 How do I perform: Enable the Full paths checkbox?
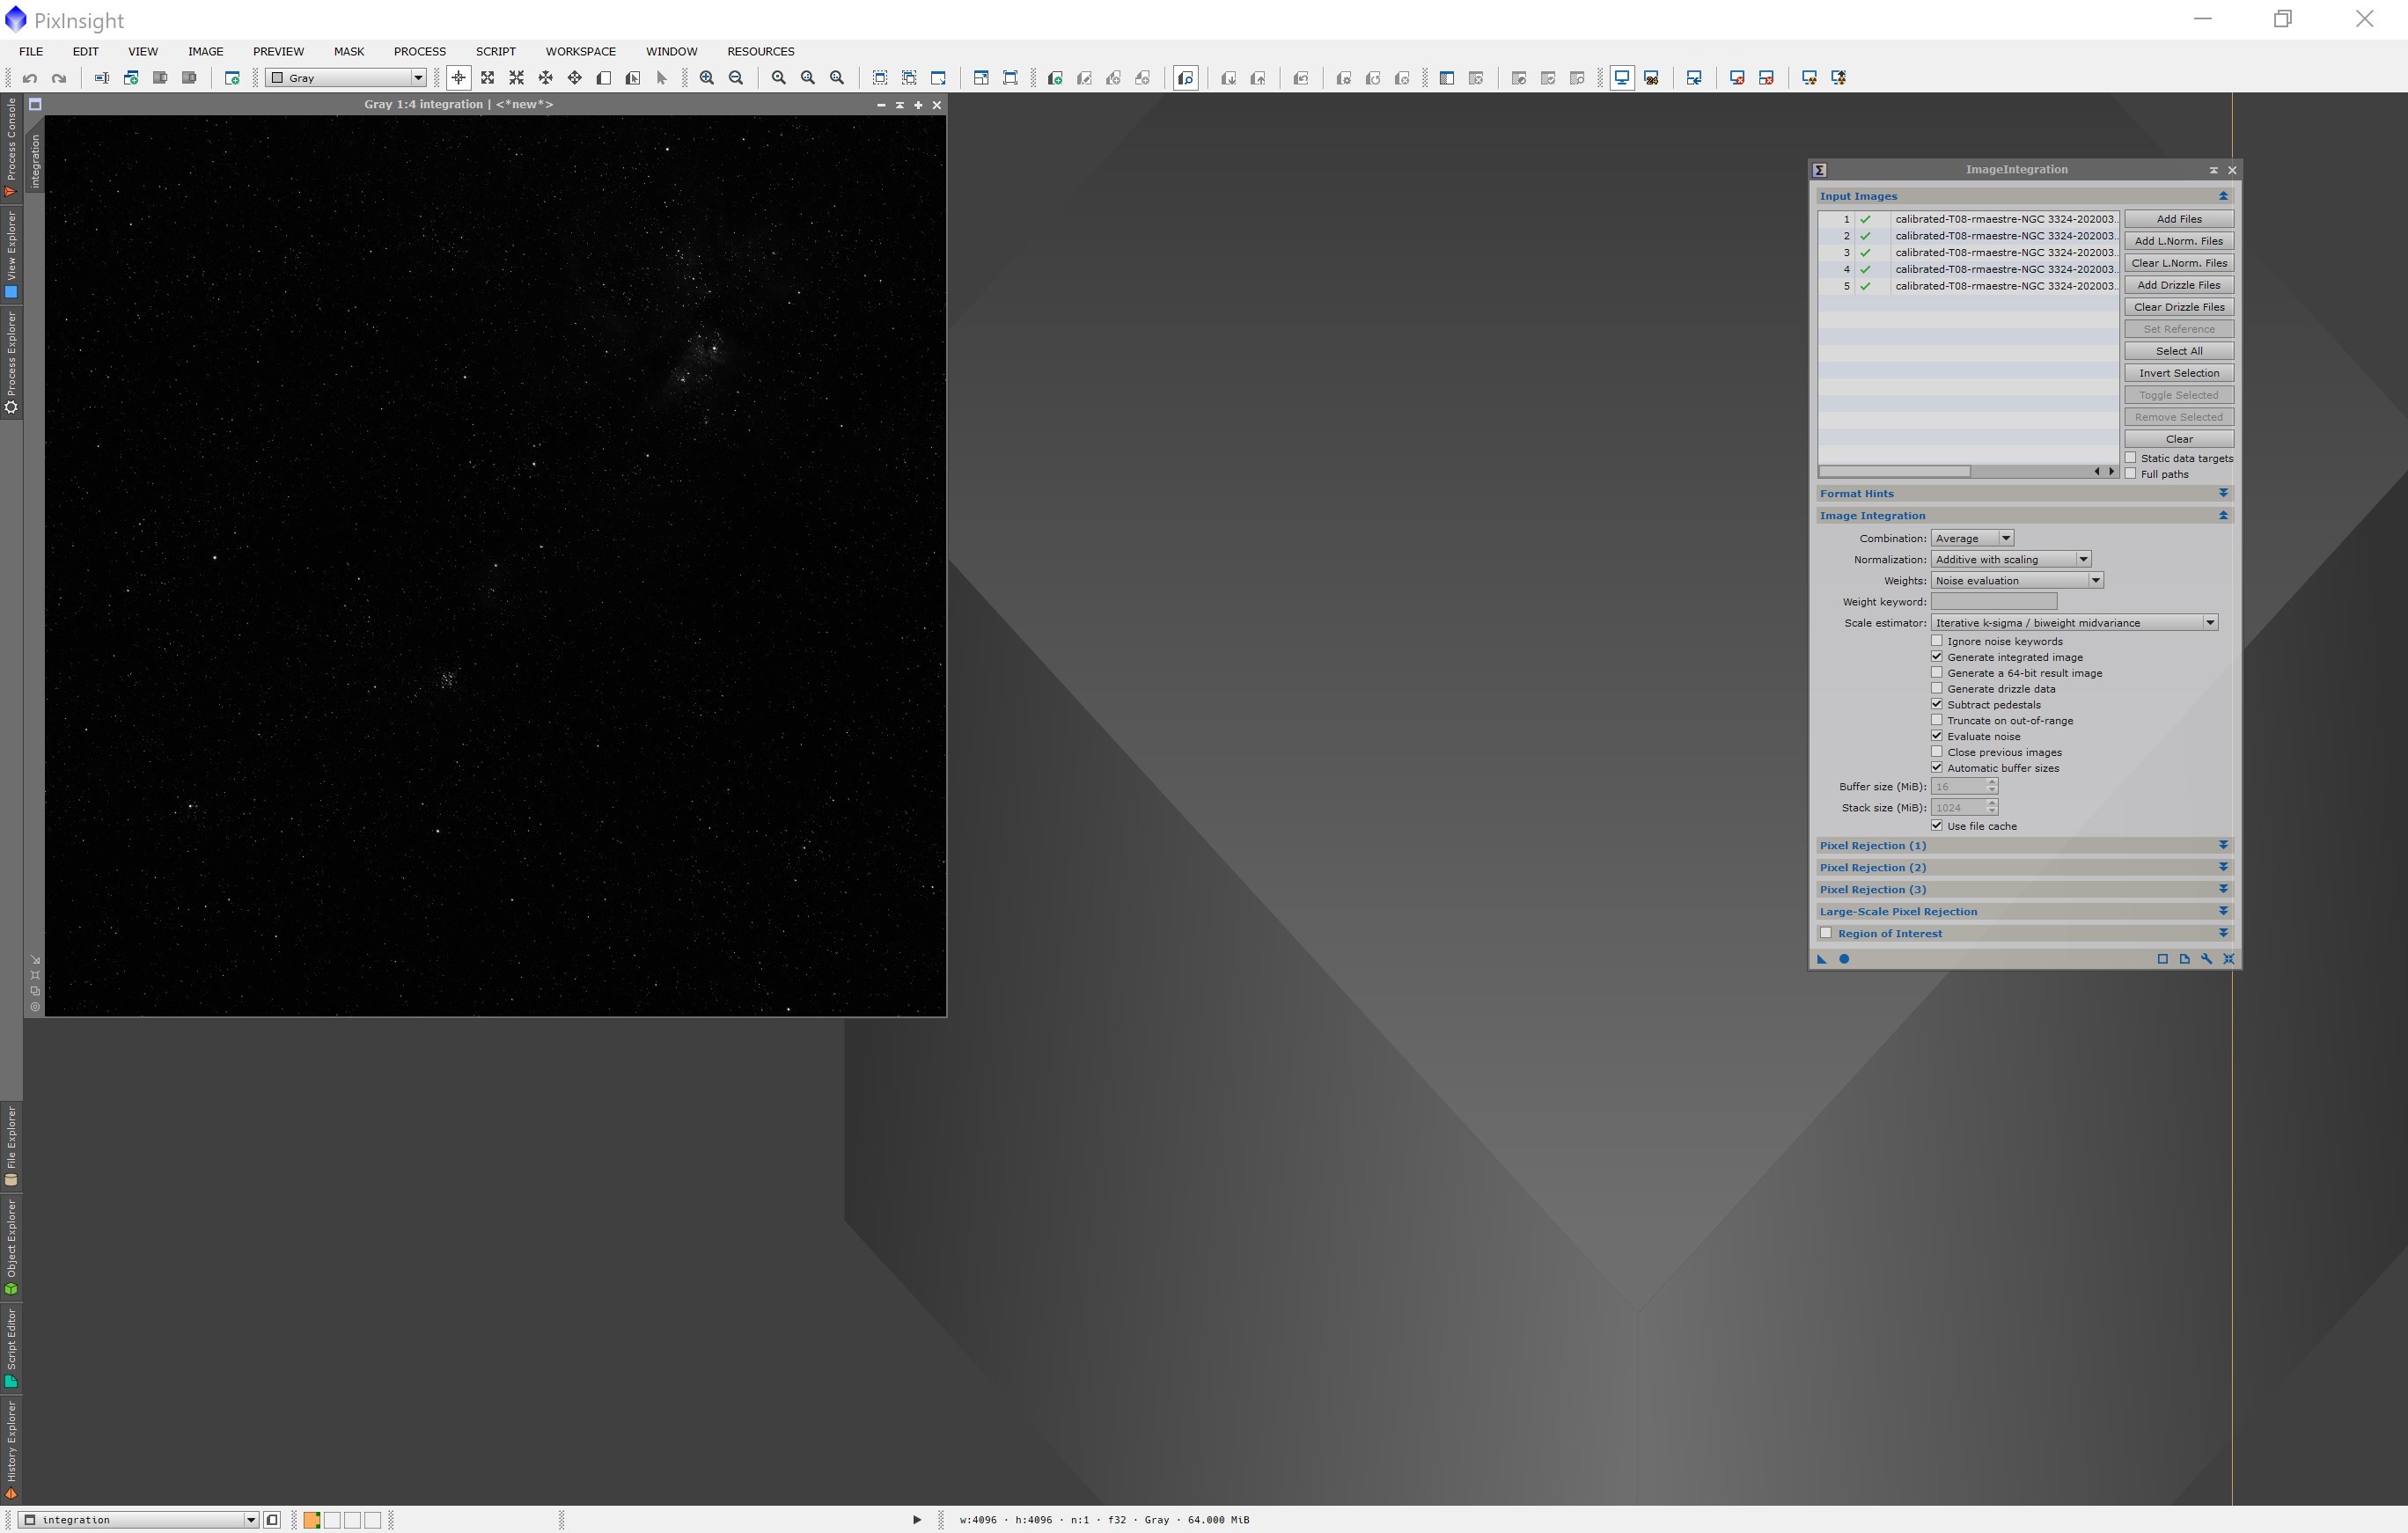[2131, 474]
